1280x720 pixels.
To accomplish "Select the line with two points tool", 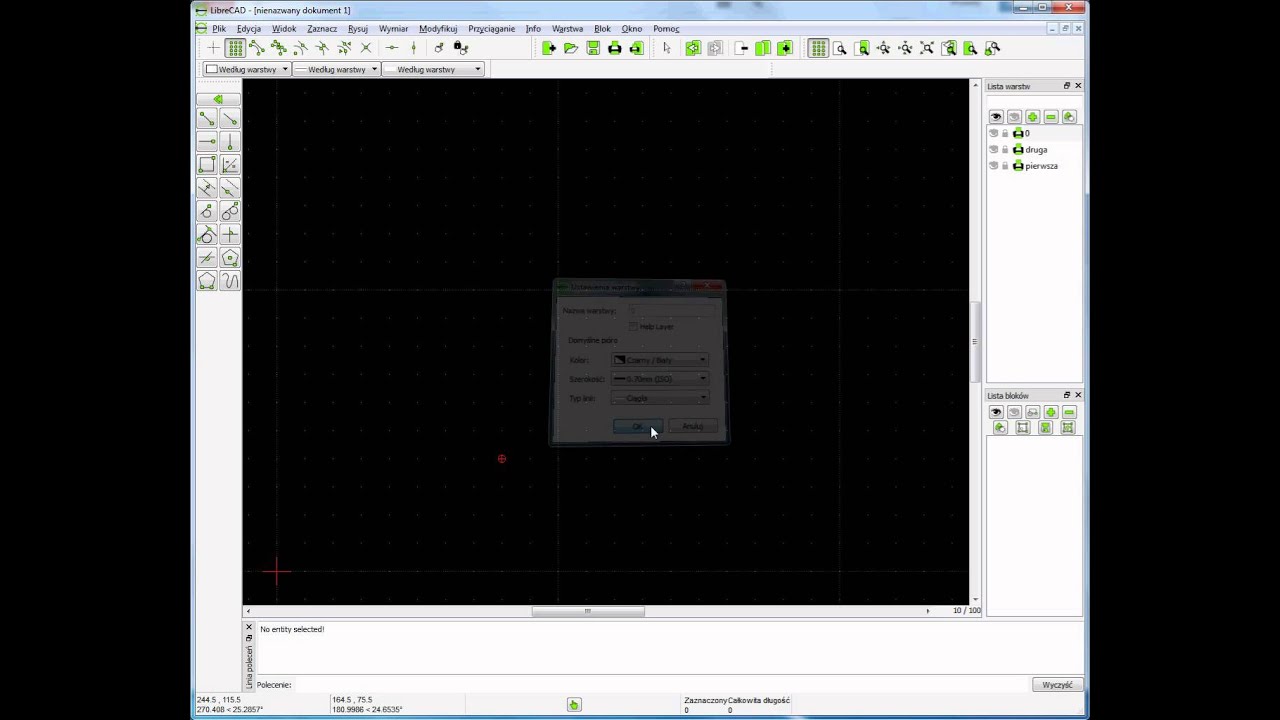I will coord(207,119).
